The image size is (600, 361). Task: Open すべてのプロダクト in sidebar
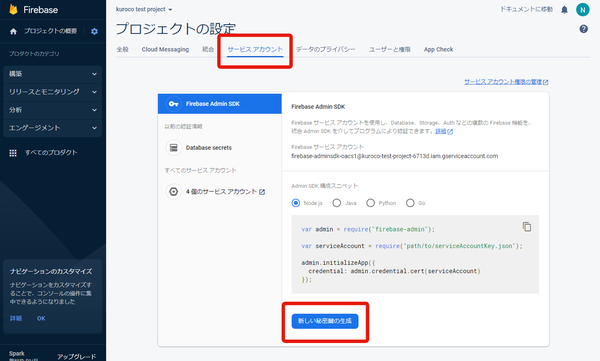pos(51,153)
